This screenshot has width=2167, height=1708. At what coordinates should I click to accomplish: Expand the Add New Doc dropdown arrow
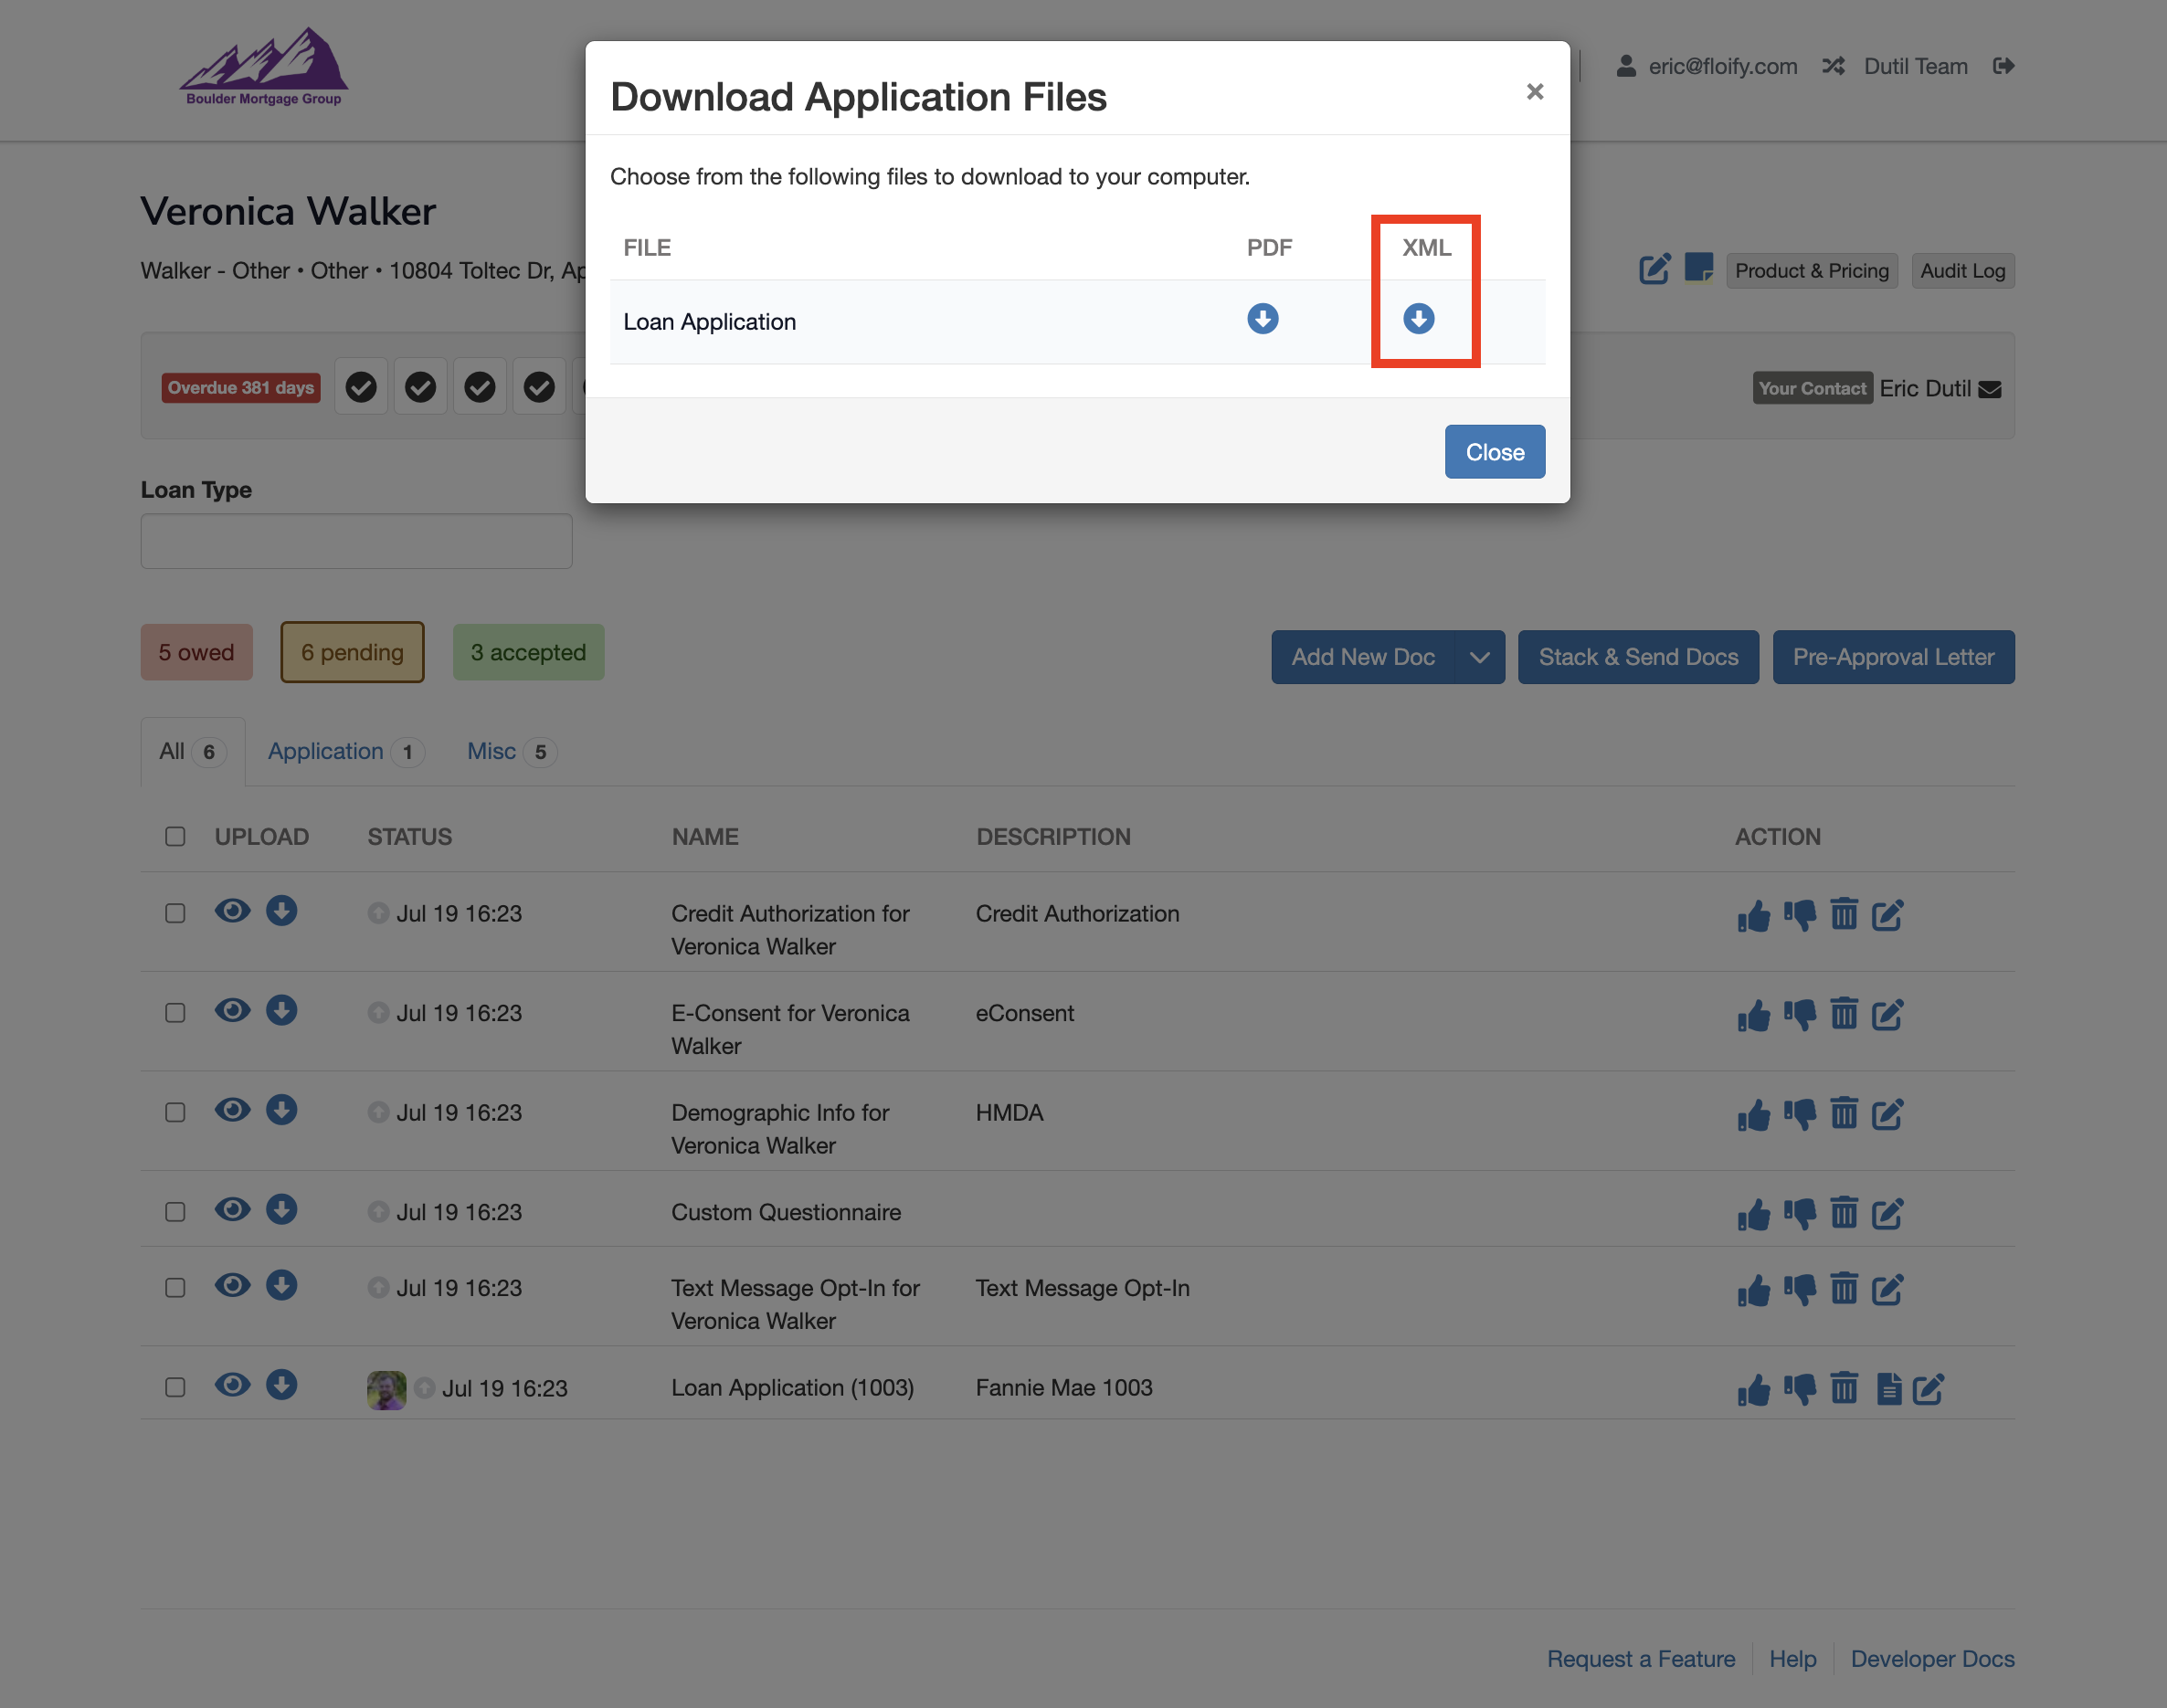(1479, 657)
